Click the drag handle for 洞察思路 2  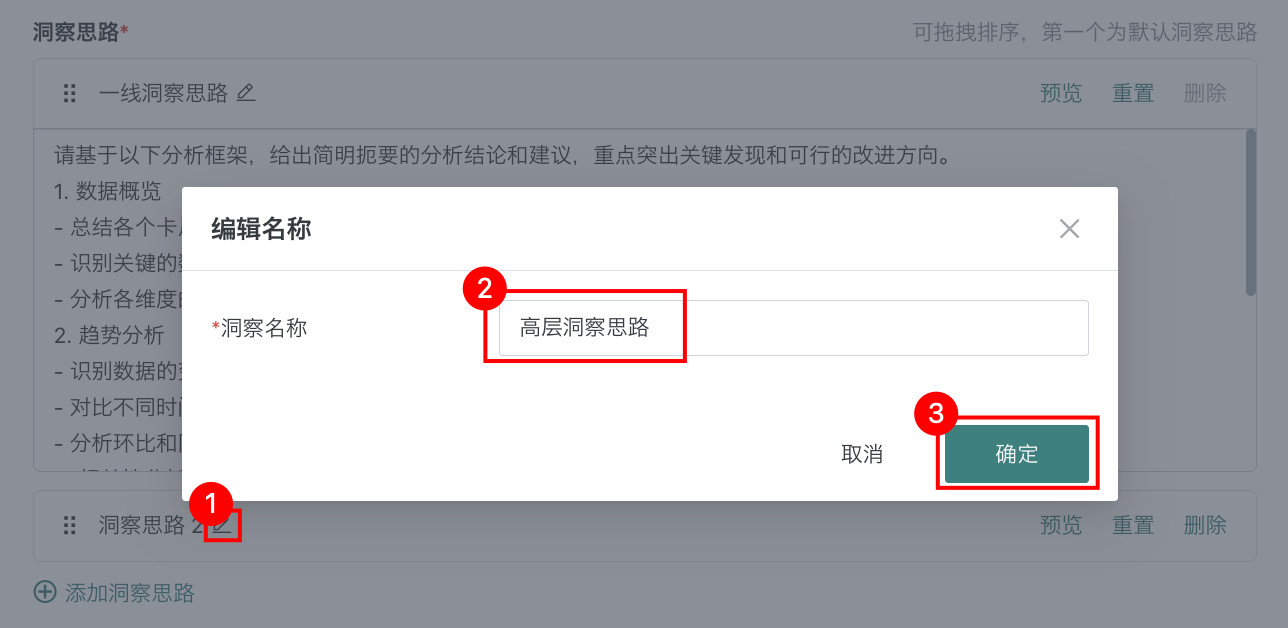[x=70, y=525]
